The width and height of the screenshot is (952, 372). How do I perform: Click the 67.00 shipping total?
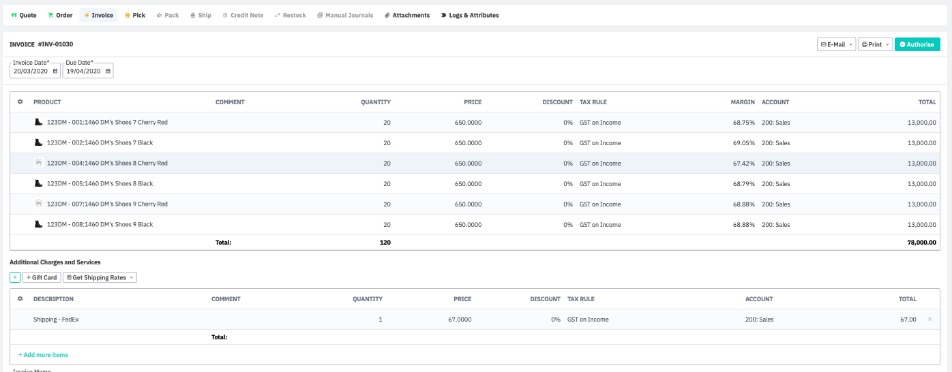coord(909,319)
